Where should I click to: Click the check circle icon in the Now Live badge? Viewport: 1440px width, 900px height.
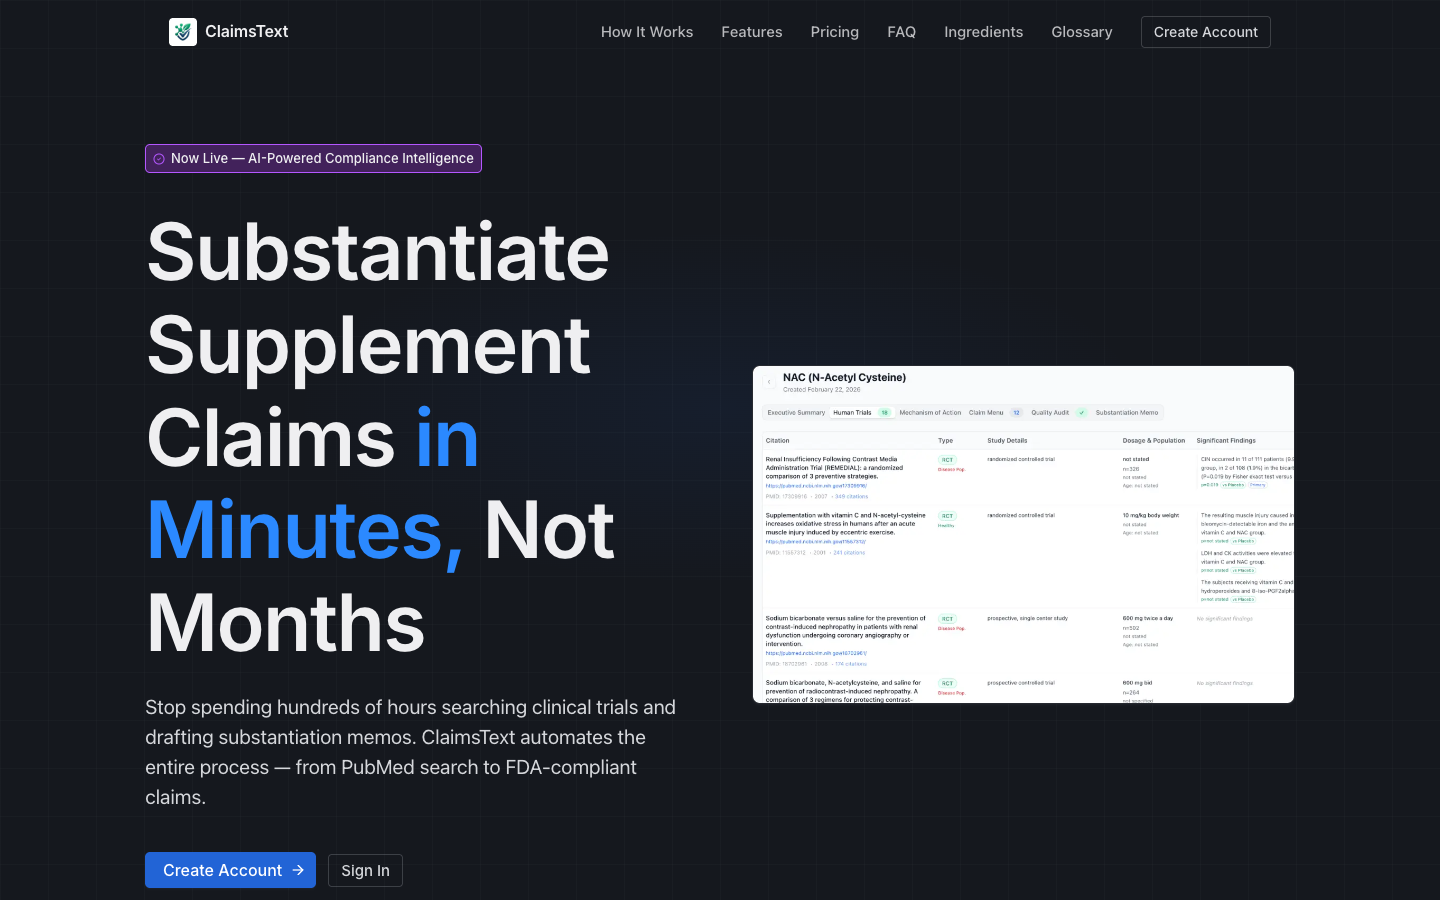pyautogui.click(x=159, y=159)
